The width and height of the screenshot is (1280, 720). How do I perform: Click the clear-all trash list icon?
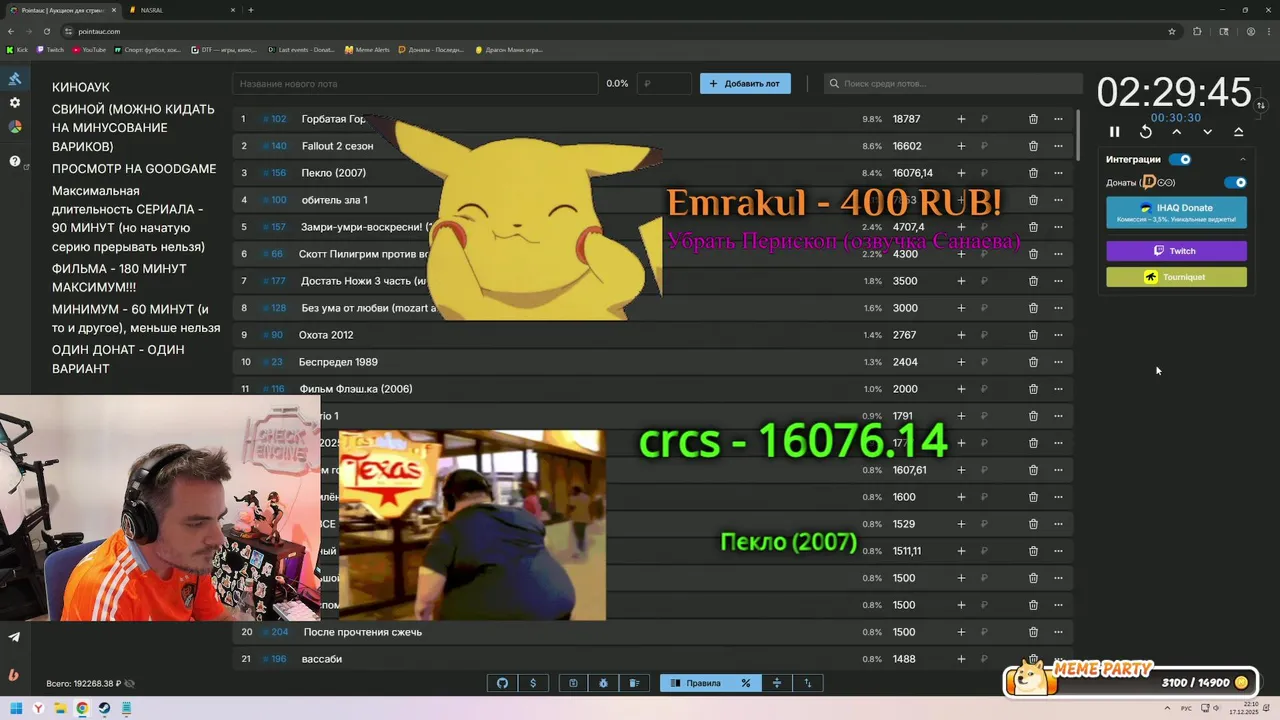point(634,683)
